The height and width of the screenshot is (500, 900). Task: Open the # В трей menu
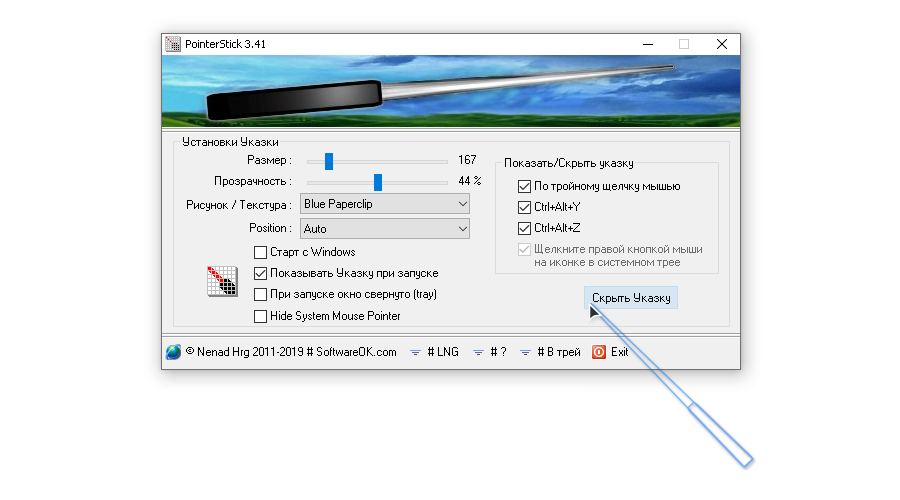[x=550, y=352]
